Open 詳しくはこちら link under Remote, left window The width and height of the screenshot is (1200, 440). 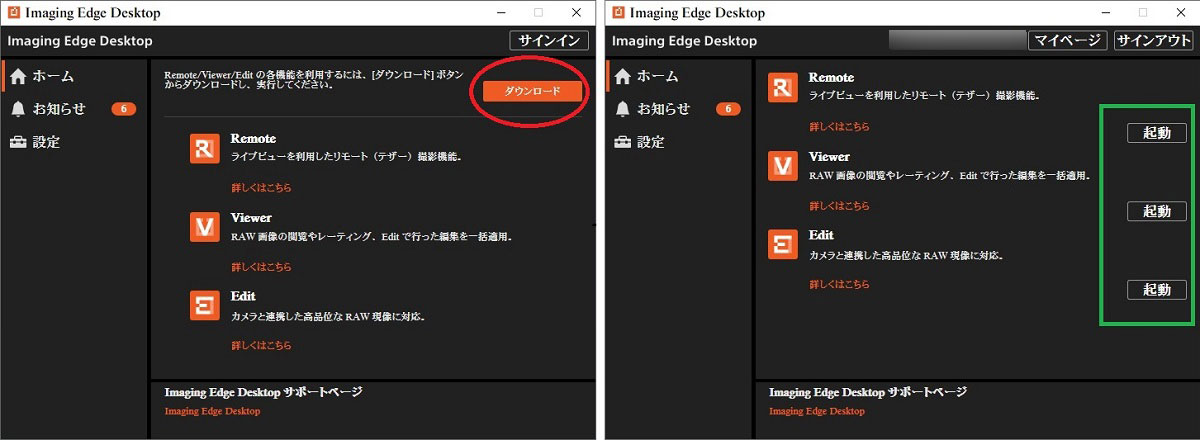click(x=261, y=187)
